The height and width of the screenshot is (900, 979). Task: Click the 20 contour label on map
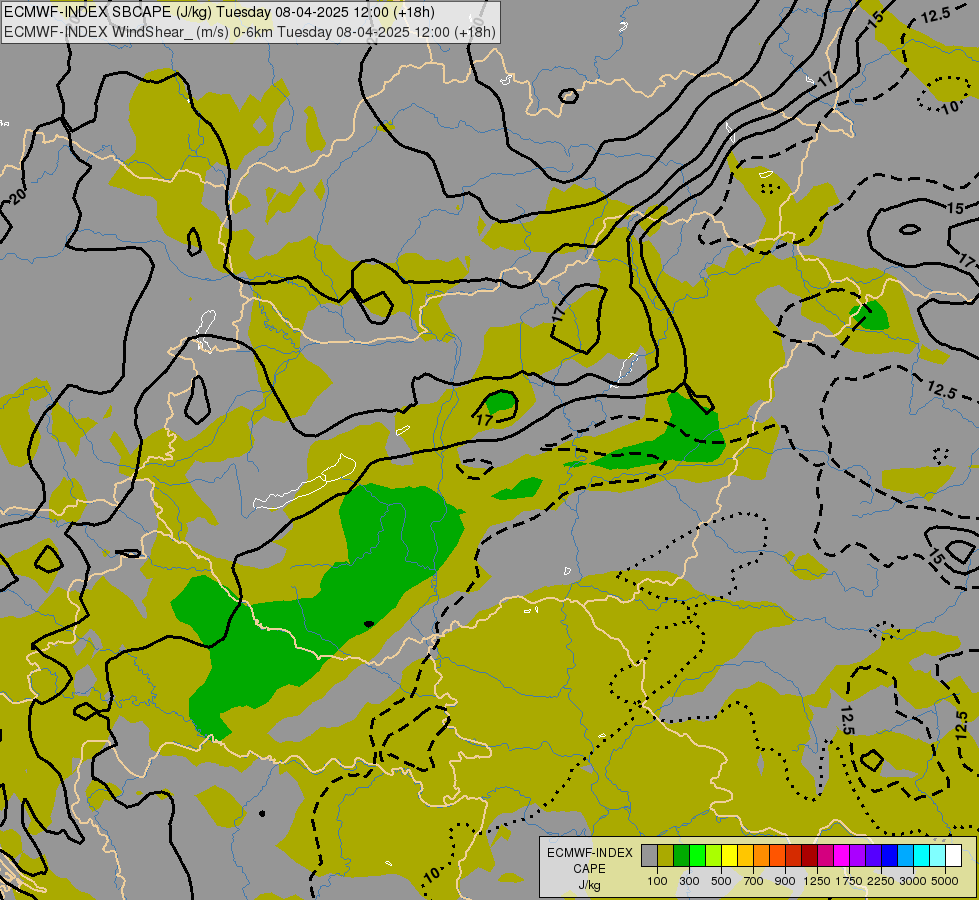(x=18, y=196)
